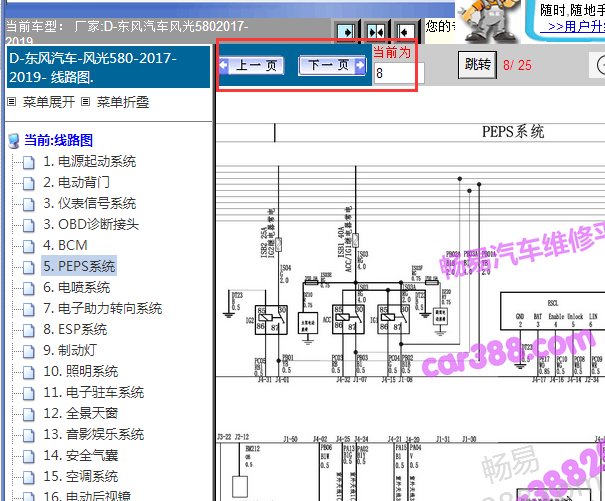The width and height of the screenshot is (605, 501).
Task: Select 5. PEPS系统 in the tree
Action: tap(79, 266)
